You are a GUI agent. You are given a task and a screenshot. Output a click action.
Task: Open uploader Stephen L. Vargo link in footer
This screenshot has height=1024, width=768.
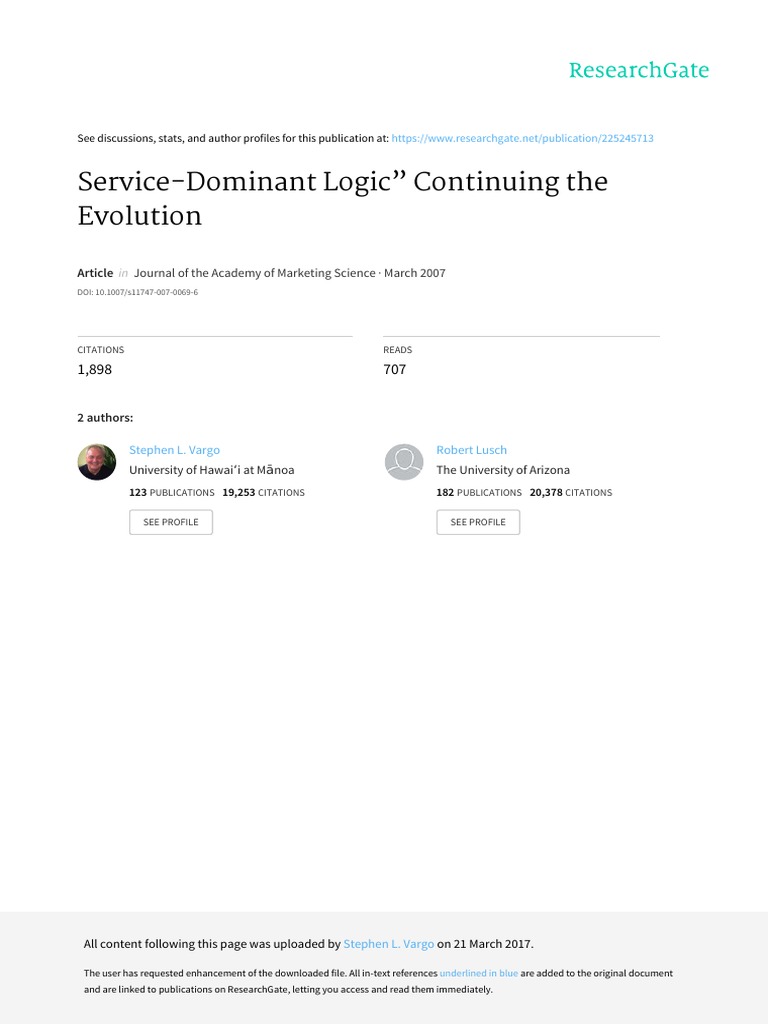click(389, 944)
